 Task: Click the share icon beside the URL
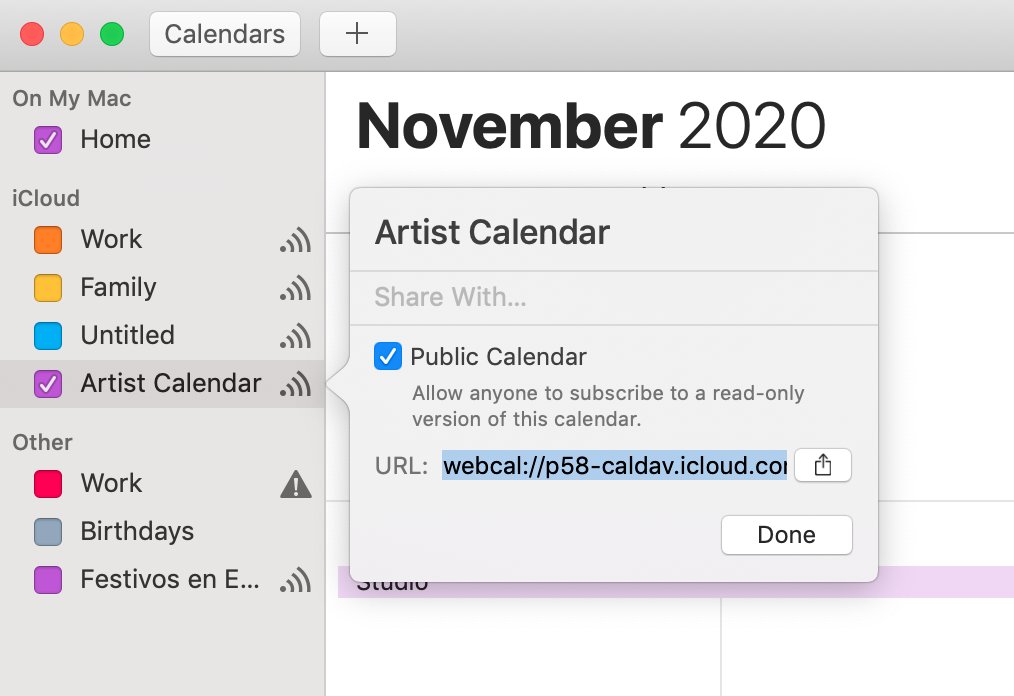(823, 465)
